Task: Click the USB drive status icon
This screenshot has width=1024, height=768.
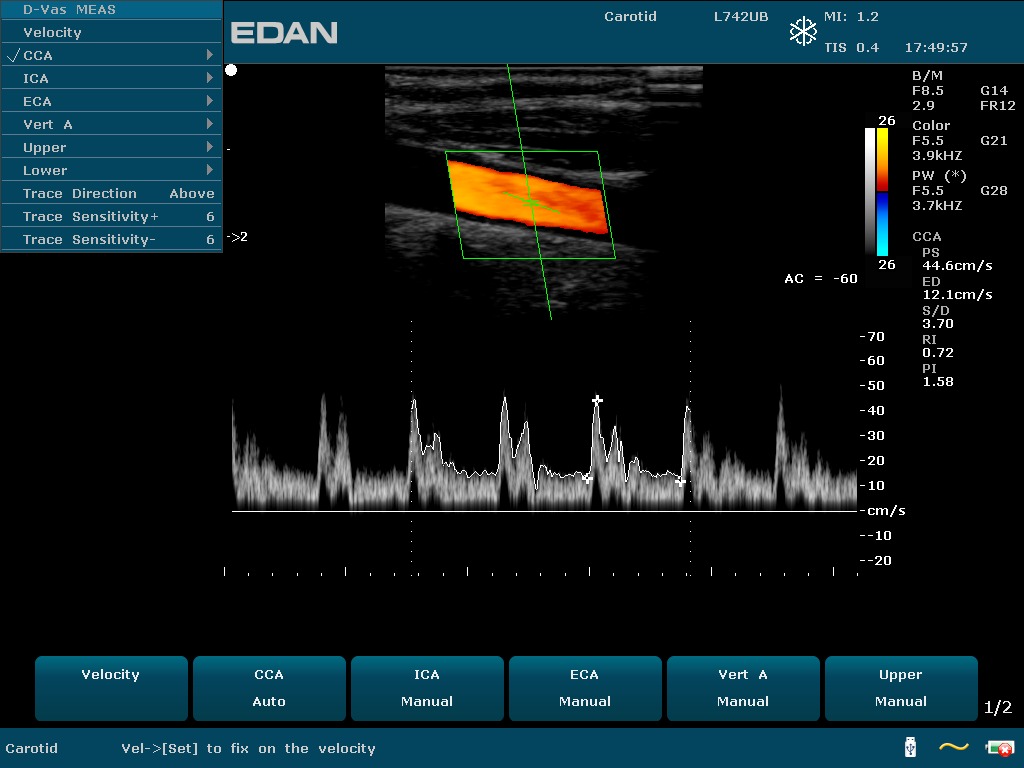Action: pos(910,747)
